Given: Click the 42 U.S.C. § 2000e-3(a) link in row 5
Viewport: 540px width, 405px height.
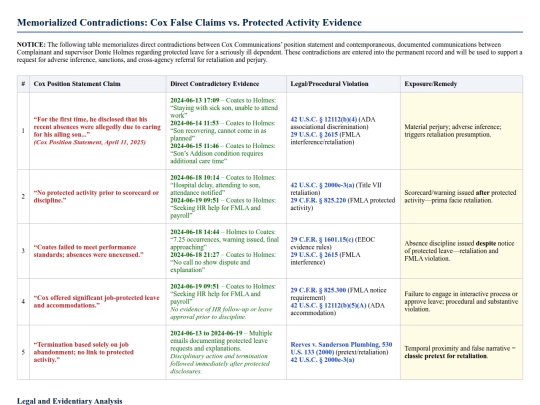Looking at the screenshot, I should coord(322,360).
